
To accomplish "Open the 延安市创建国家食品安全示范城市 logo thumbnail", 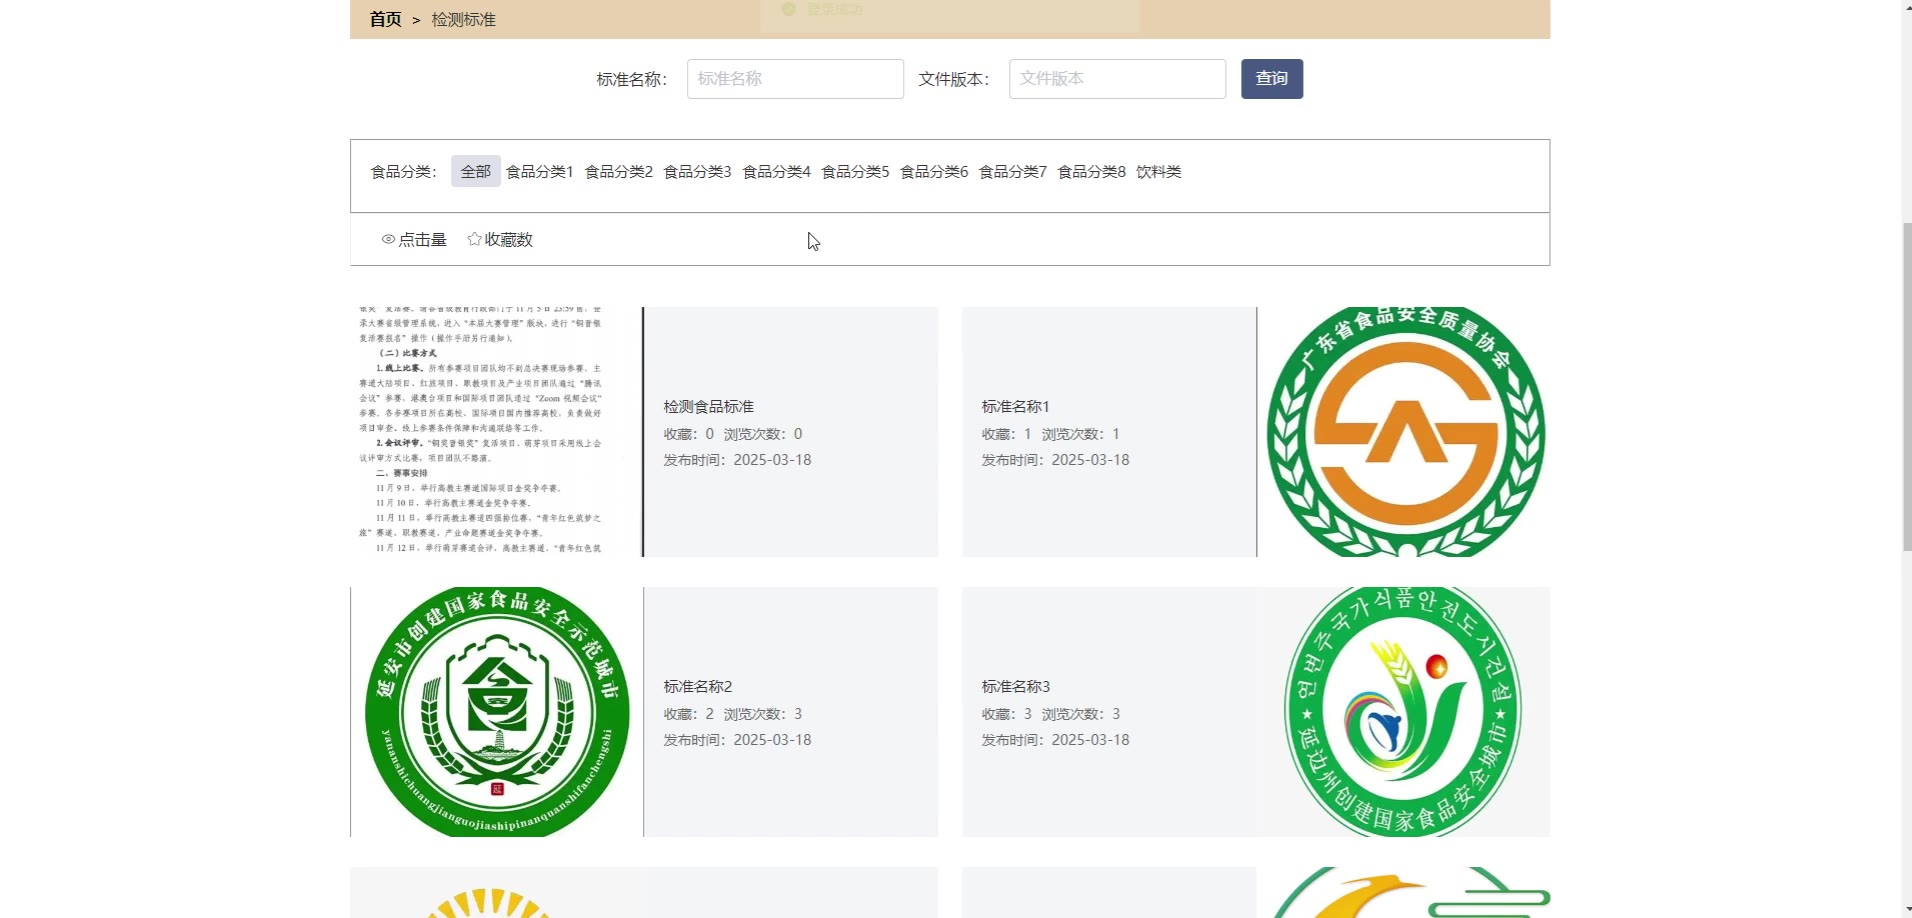I will [x=497, y=712].
